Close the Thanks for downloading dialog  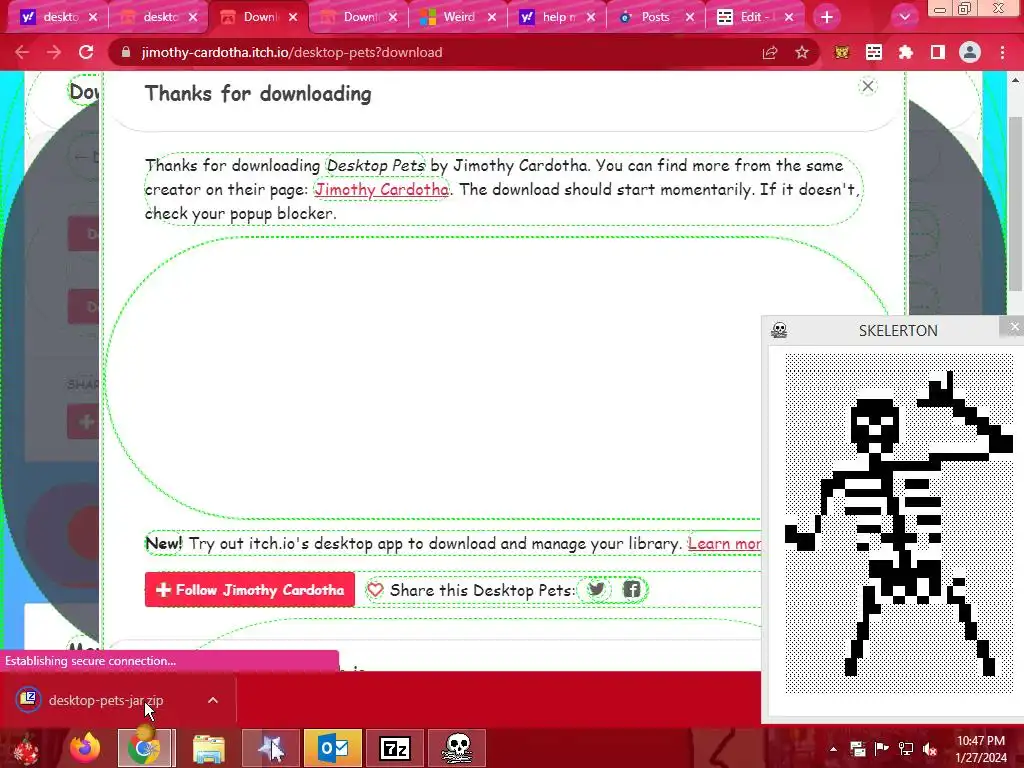[867, 86]
